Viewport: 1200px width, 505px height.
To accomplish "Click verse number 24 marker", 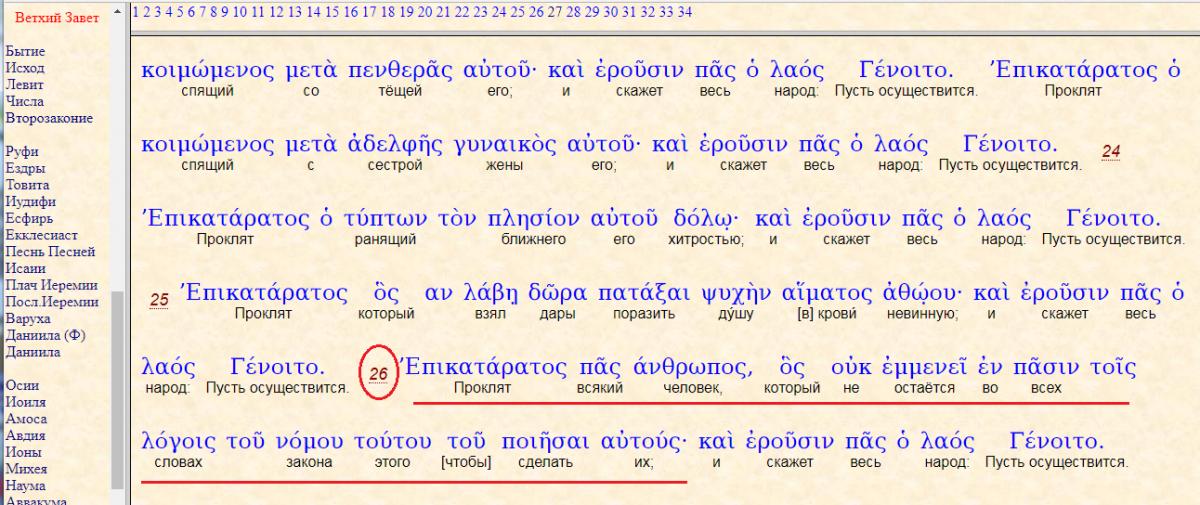I will (1110, 152).
